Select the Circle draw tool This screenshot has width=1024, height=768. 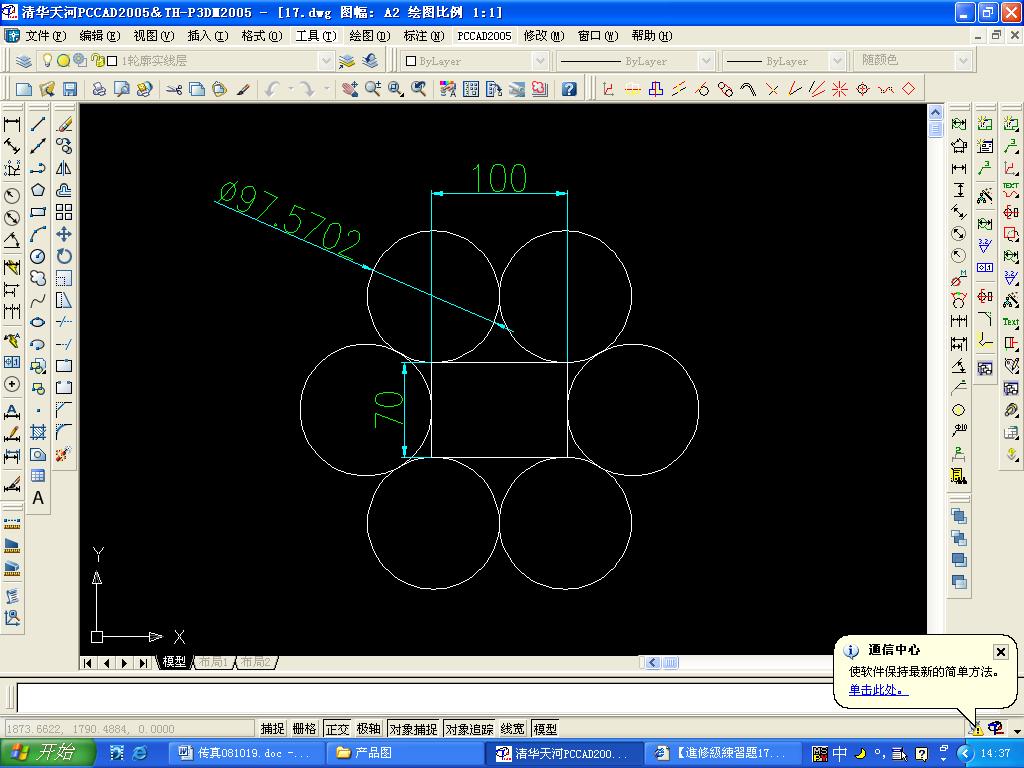[38, 256]
